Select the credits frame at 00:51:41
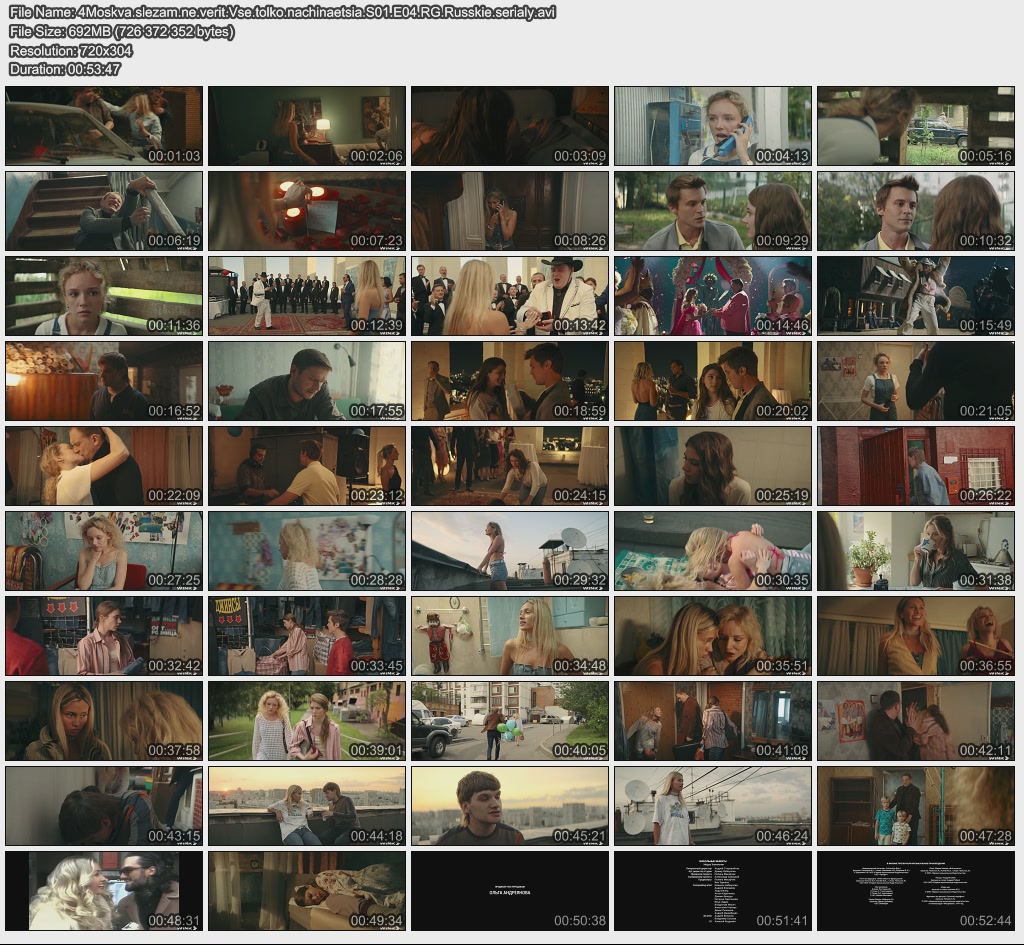Viewport: 1024px width, 945px height. pos(712,891)
